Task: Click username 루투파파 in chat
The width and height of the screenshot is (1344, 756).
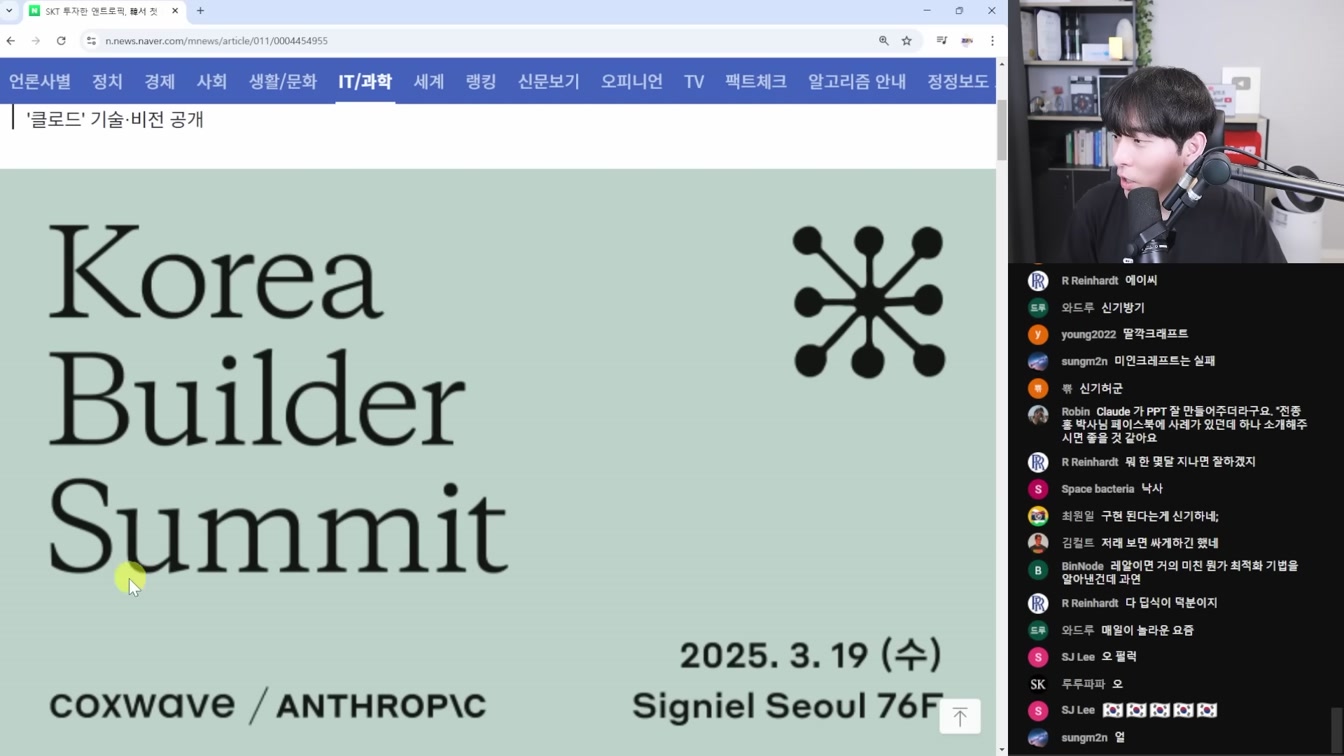Action: coord(1083,684)
